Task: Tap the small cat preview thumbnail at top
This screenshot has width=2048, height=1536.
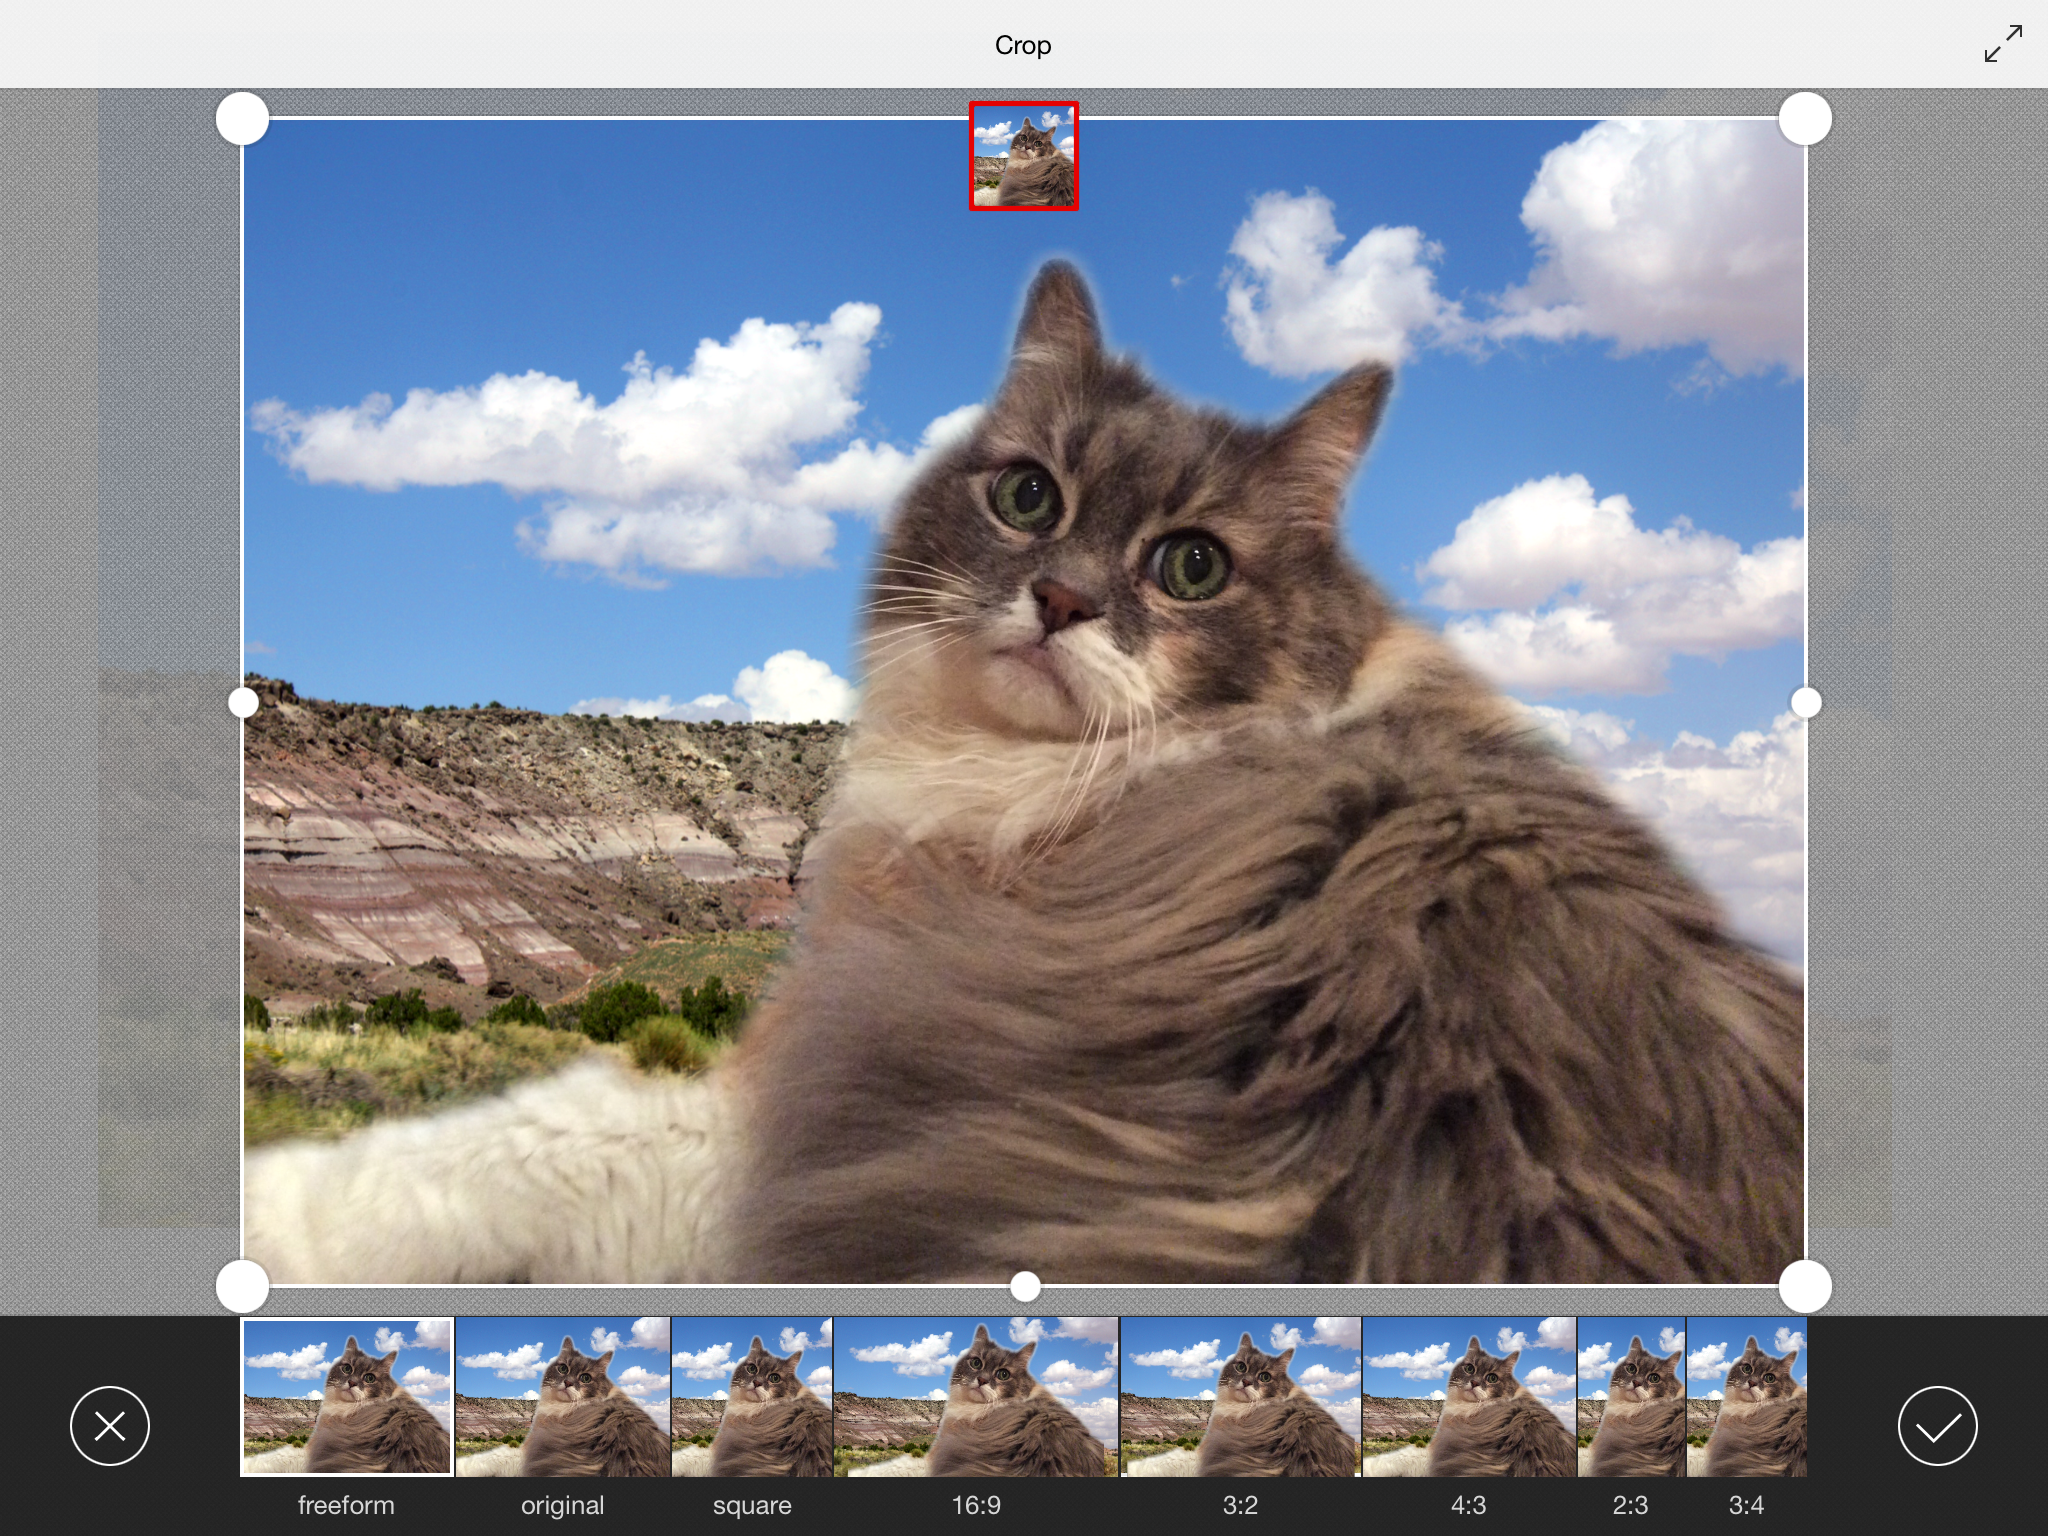Action: click(x=1024, y=156)
